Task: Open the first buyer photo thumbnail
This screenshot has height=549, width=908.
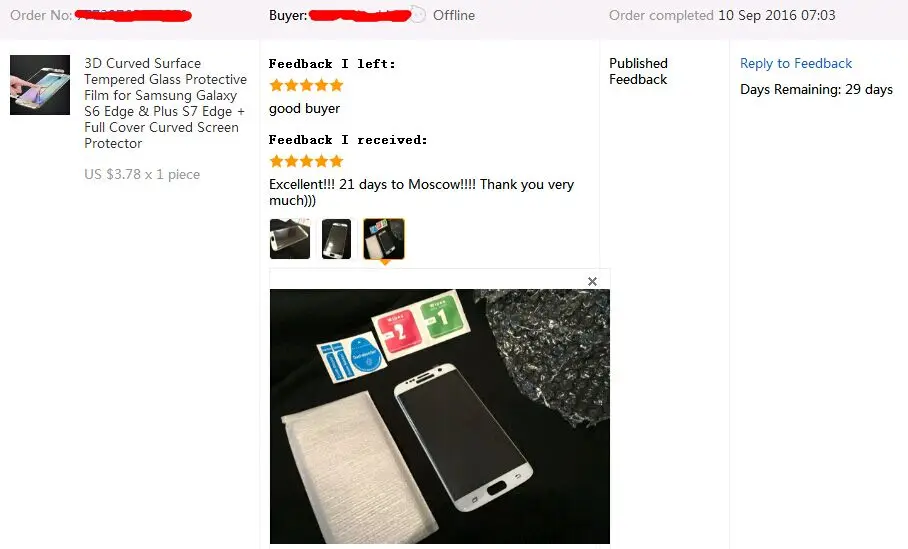Action: [290, 239]
